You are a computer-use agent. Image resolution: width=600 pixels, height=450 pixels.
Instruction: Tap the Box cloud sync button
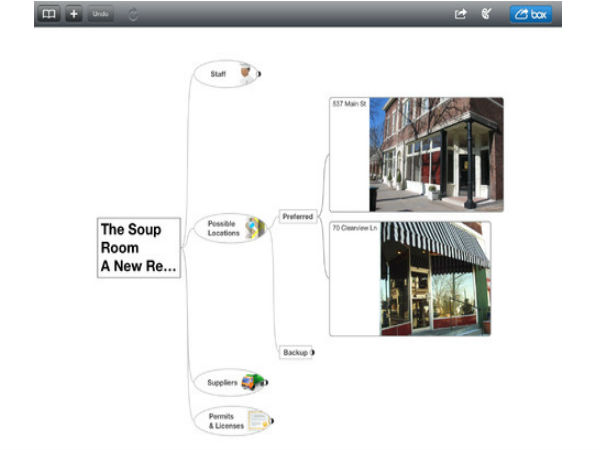tap(530, 15)
